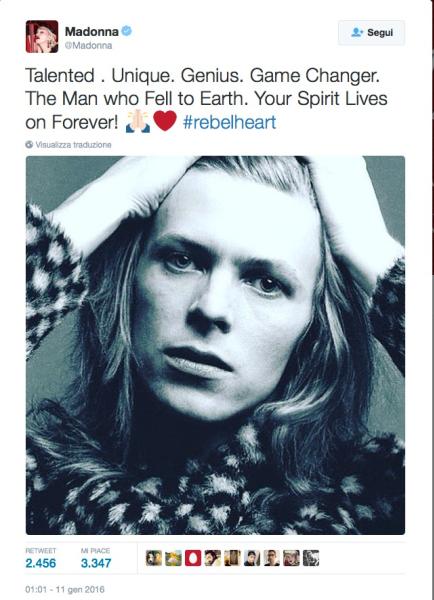
Task: Open the bearded man liker avatar
Action: tap(212, 558)
